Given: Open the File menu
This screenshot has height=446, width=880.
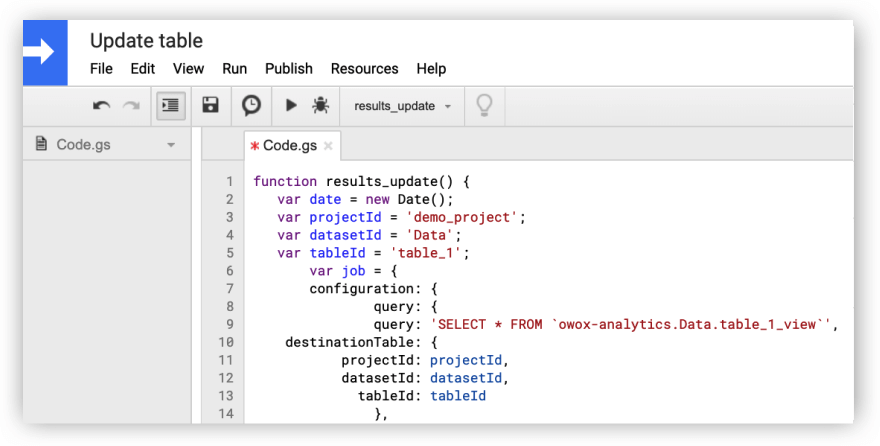Looking at the screenshot, I should 101,69.
